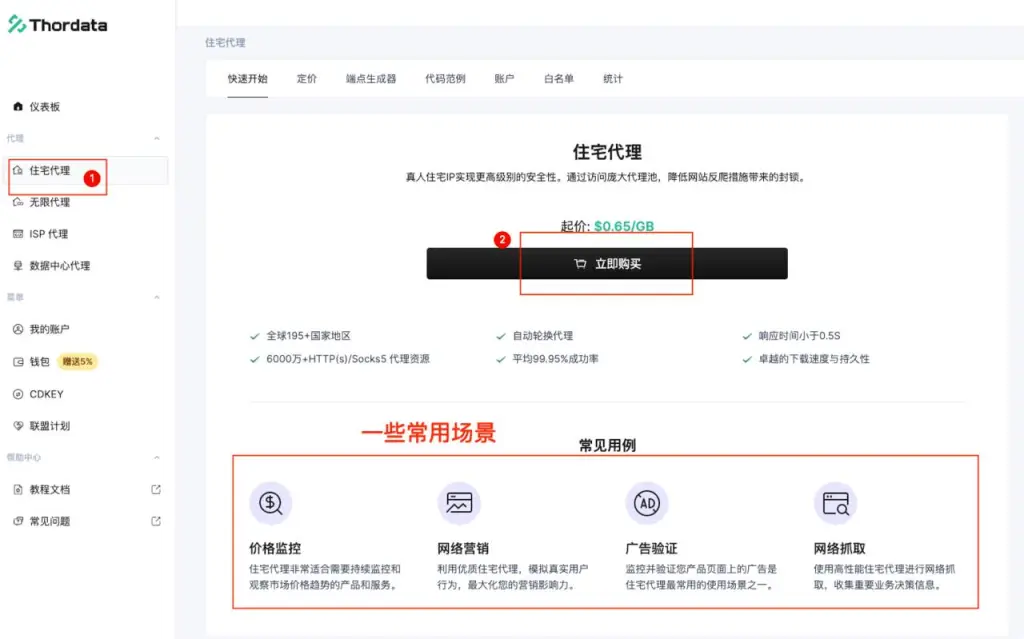
Task: Switch to the 快速开始 tab
Action: [x=248, y=79]
